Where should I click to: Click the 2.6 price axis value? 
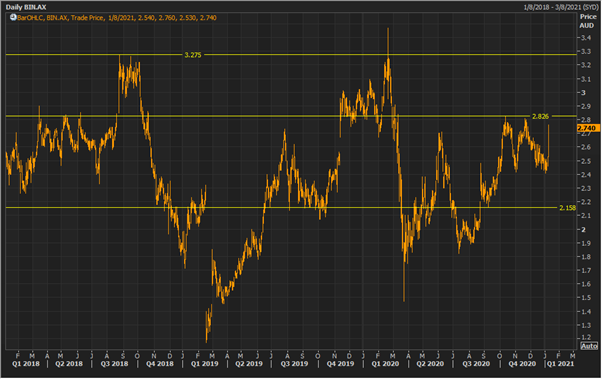585,147
